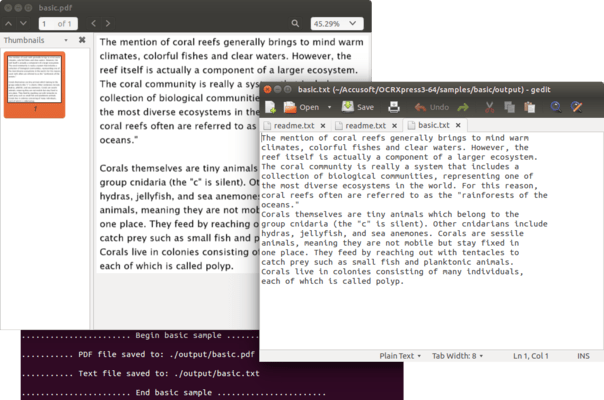The image size is (604, 400).
Task: Open Find and Replace icon in gedit
Action: tap(576, 107)
